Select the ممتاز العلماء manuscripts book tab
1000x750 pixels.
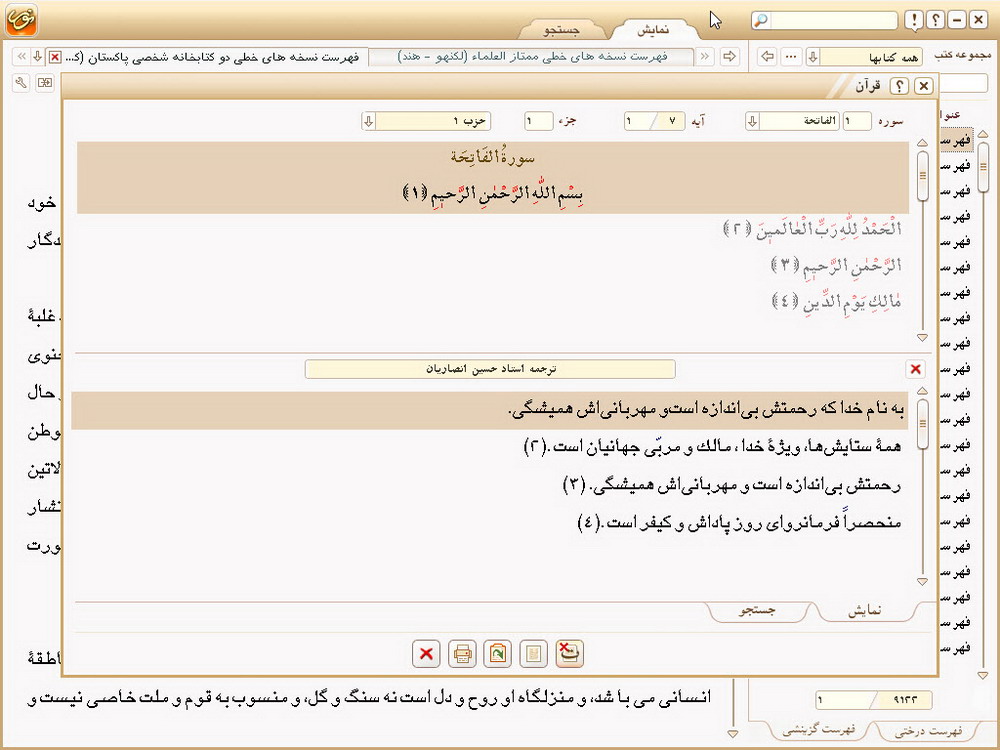[x=532, y=57]
